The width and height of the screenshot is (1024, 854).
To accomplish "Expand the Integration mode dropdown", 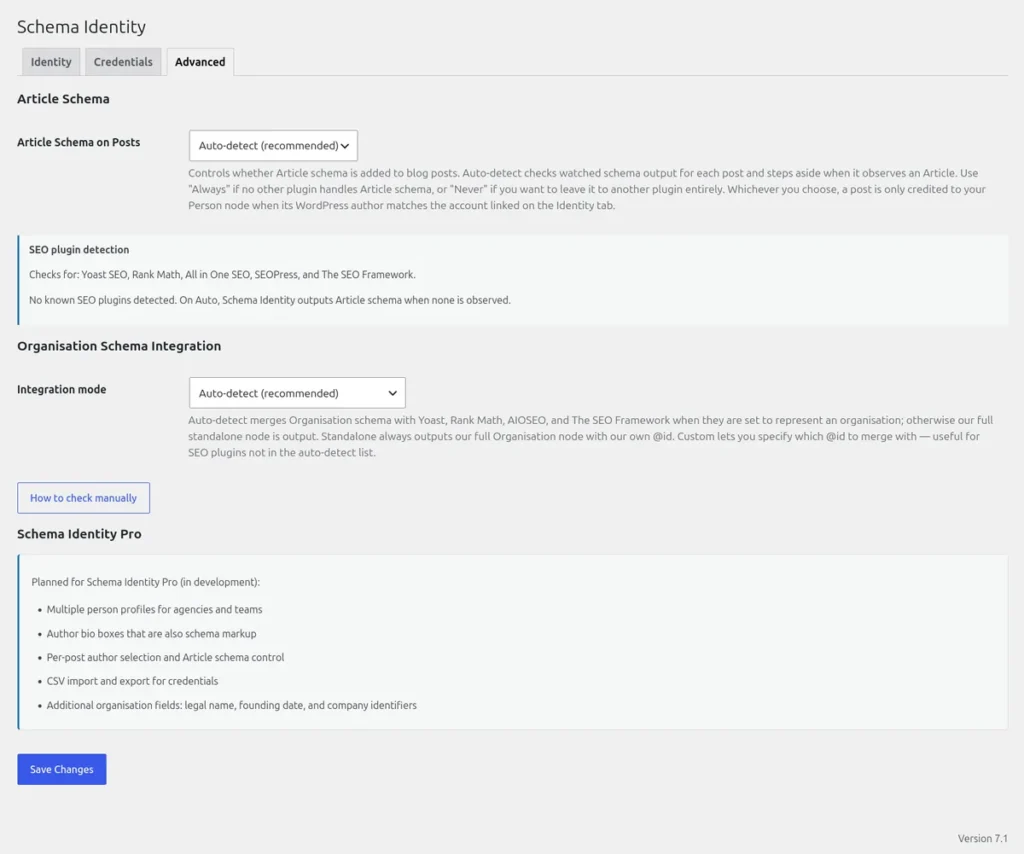I will point(297,393).
